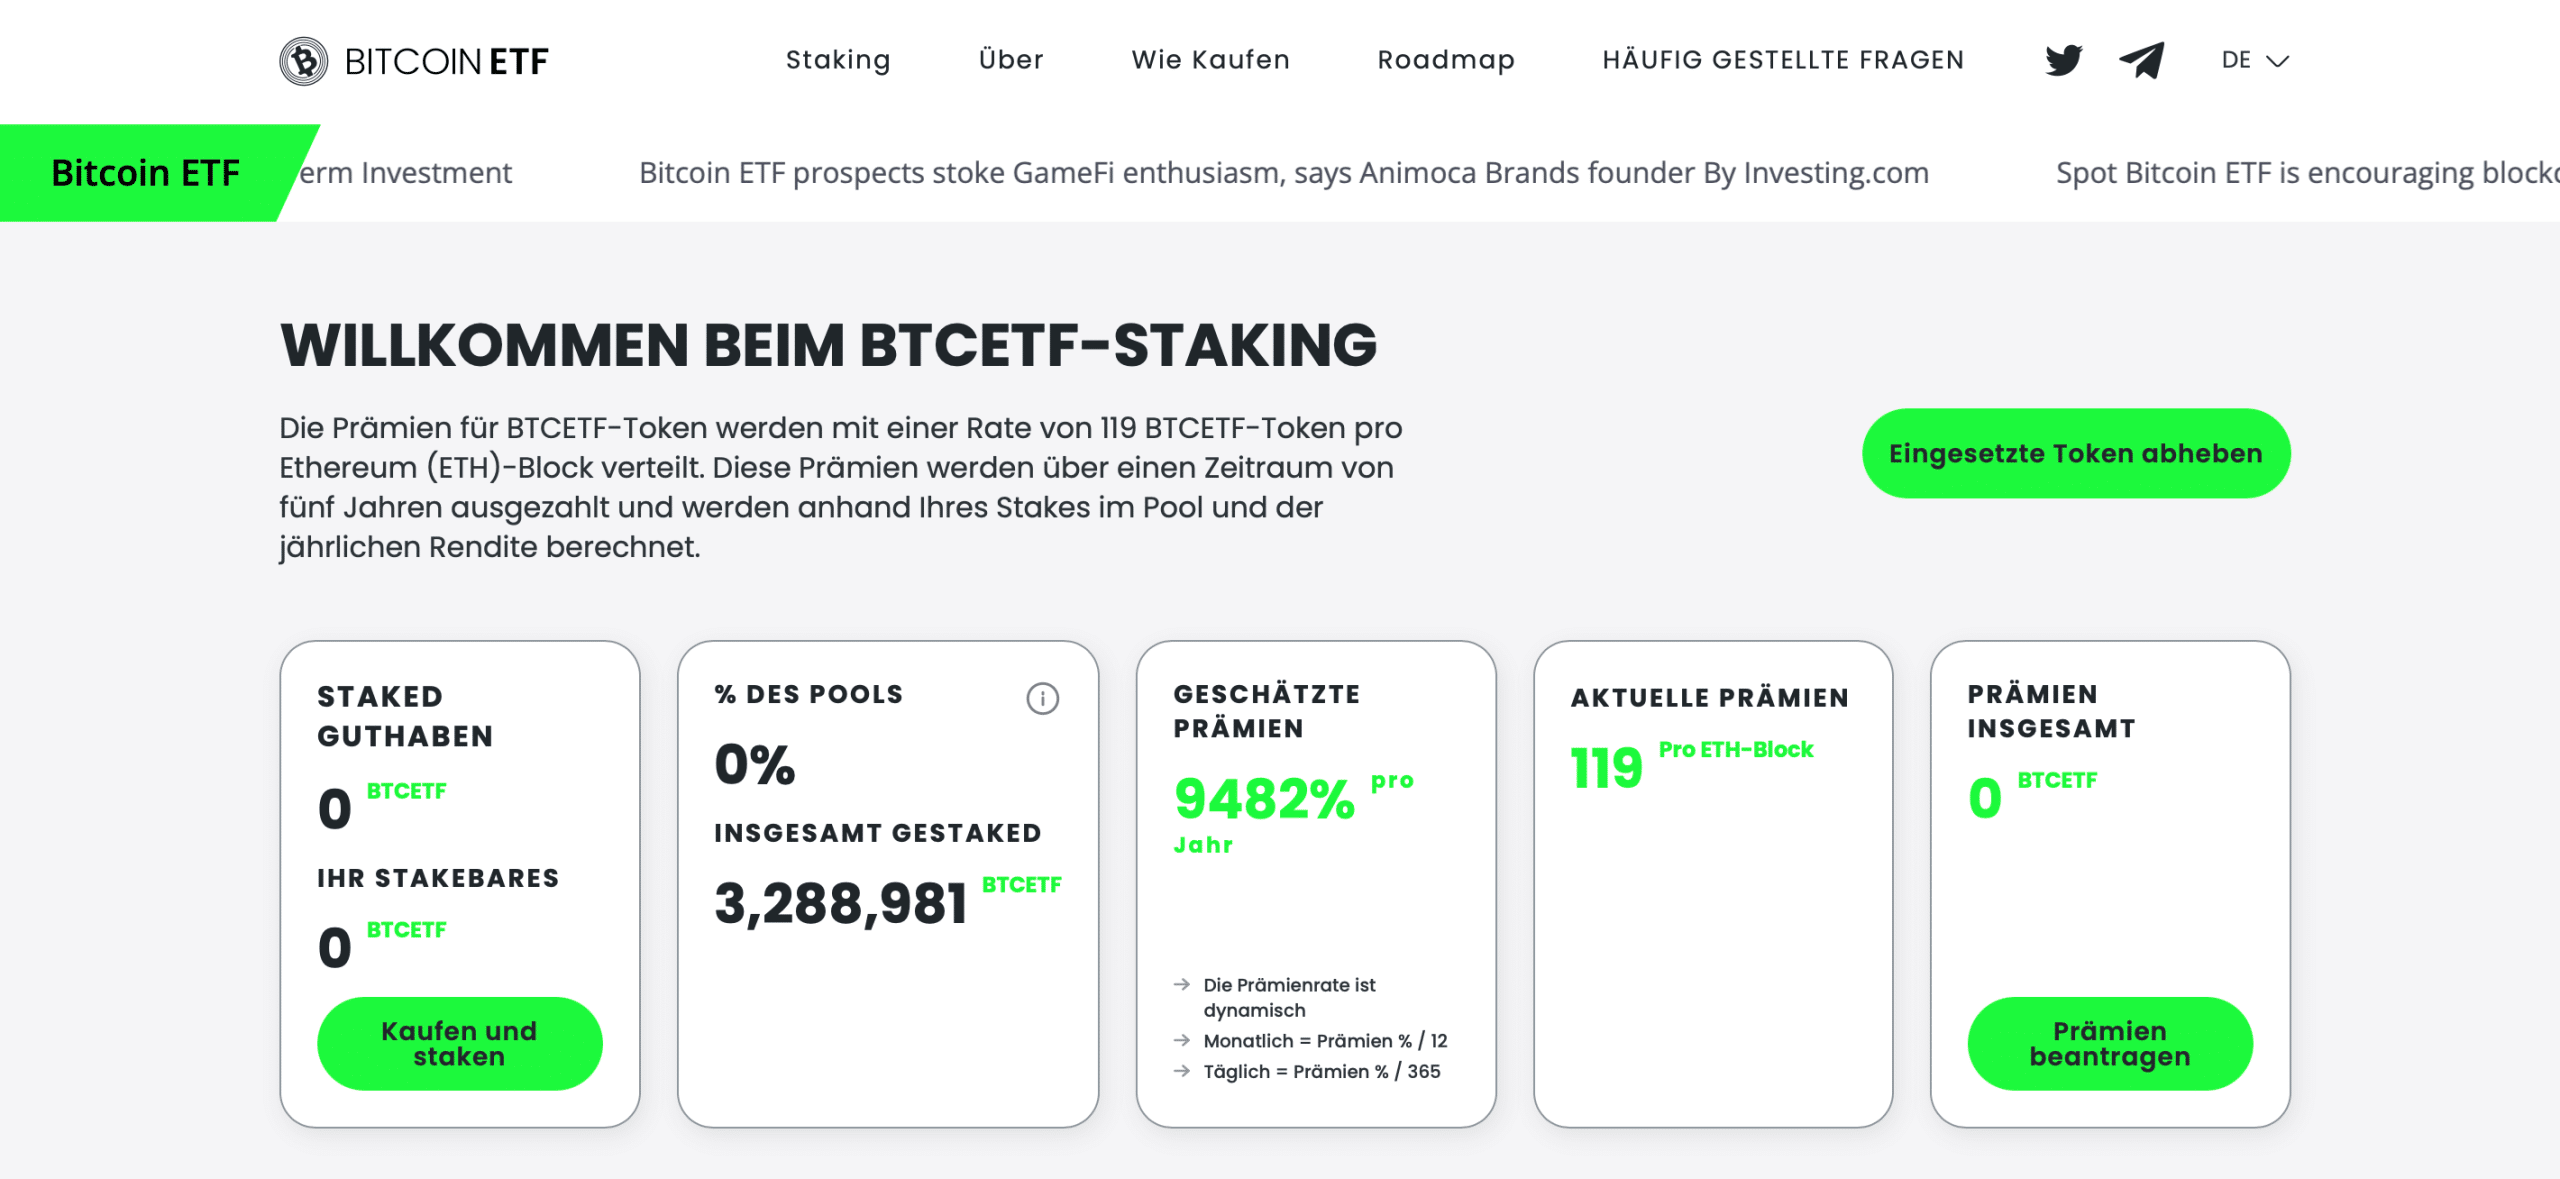Screen dimensions: 2560x1179
Task: Click the Bitcoin ETF logo
Action: pyautogui.click(x=414, y=60)
